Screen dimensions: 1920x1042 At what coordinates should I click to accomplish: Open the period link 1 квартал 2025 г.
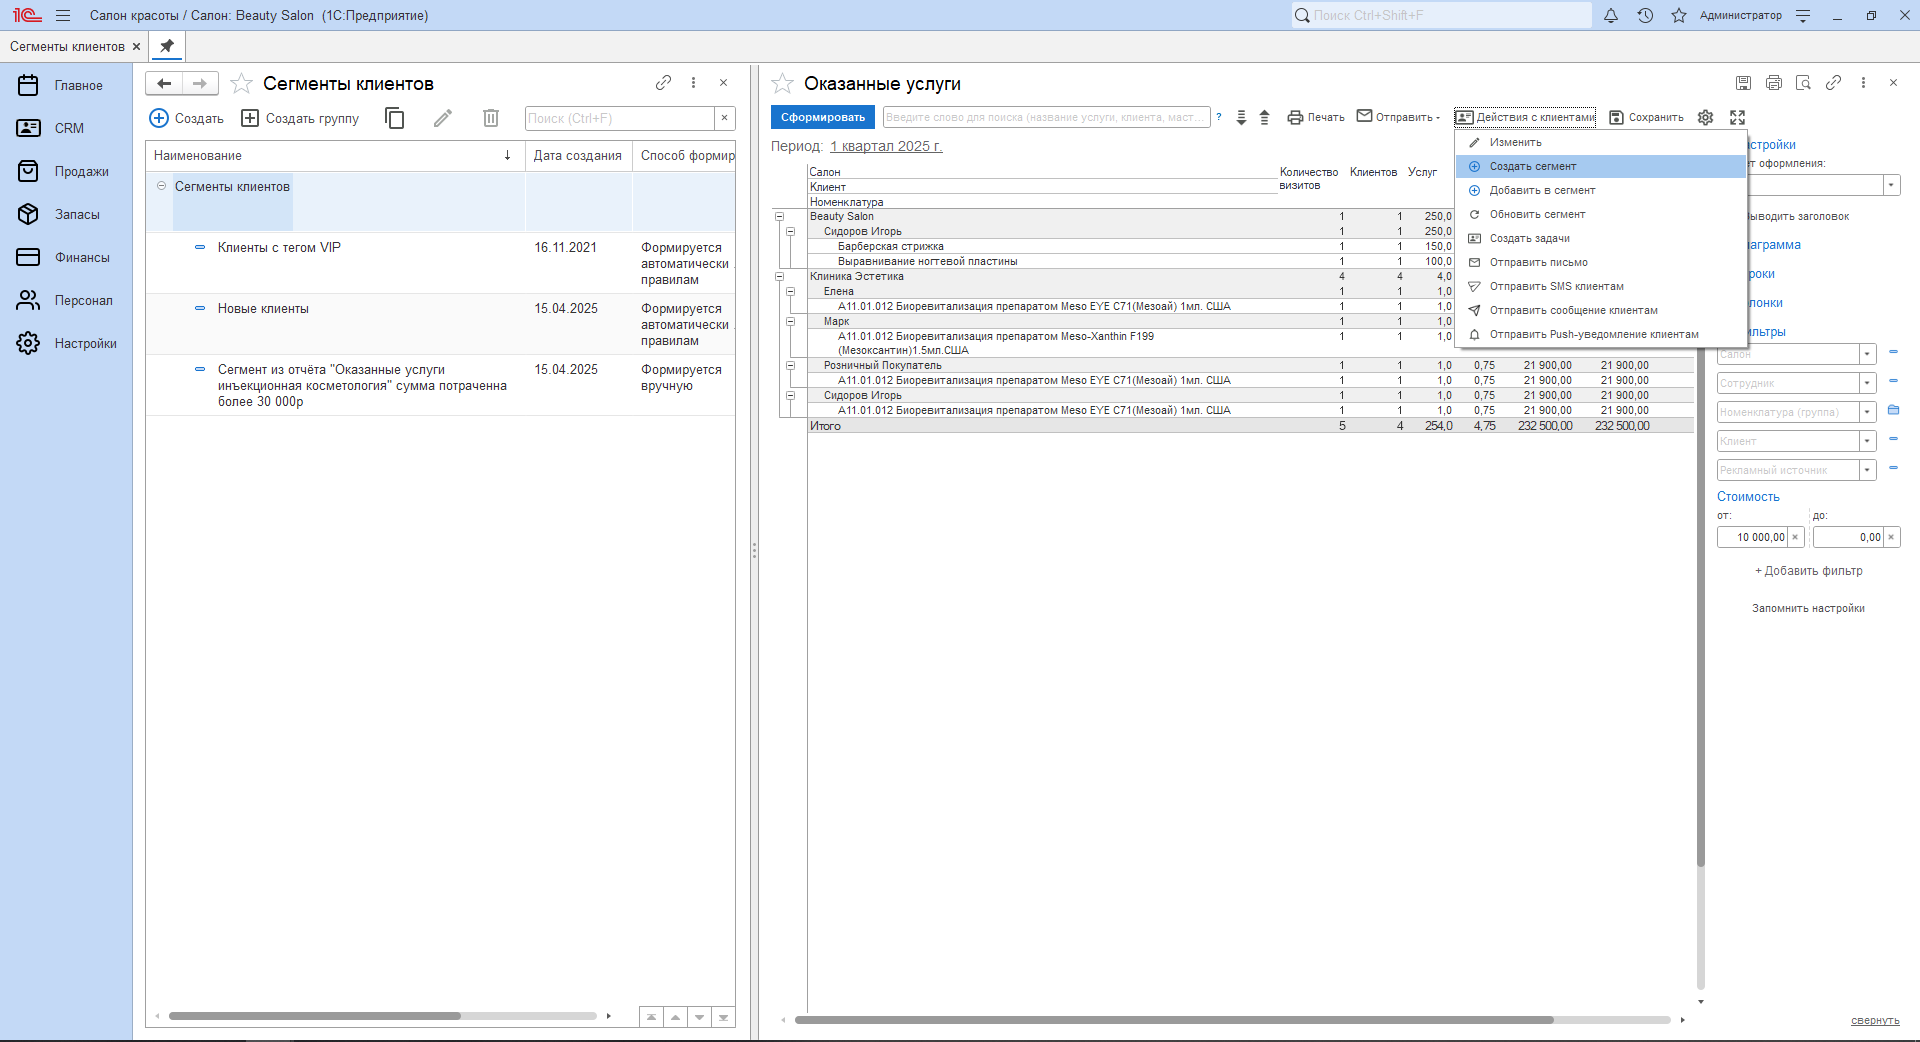point(886,146)
